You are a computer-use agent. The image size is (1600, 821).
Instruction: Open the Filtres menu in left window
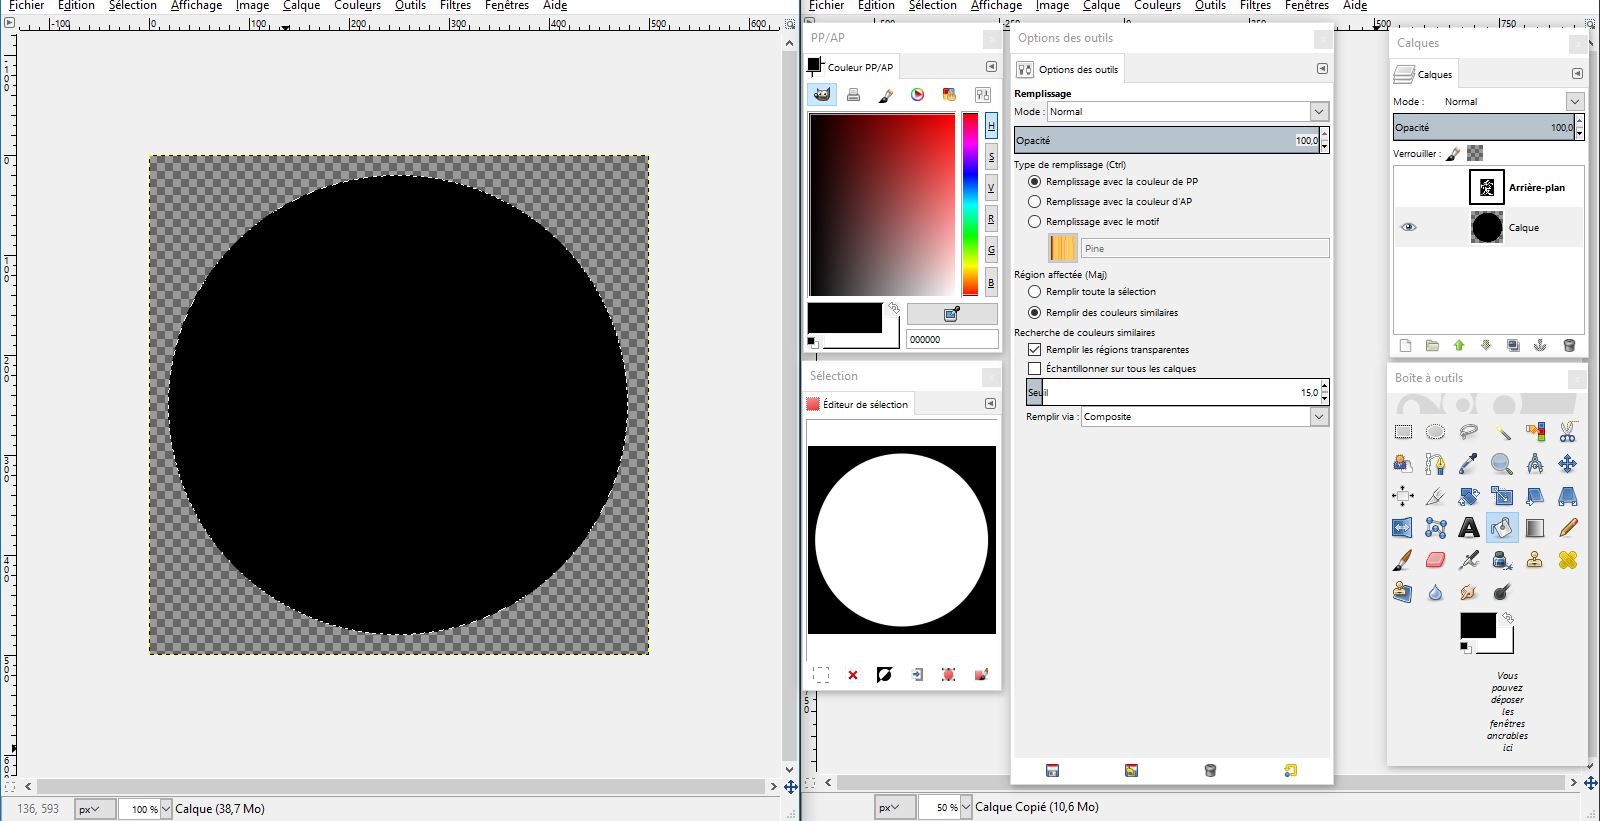pos(455,6)
